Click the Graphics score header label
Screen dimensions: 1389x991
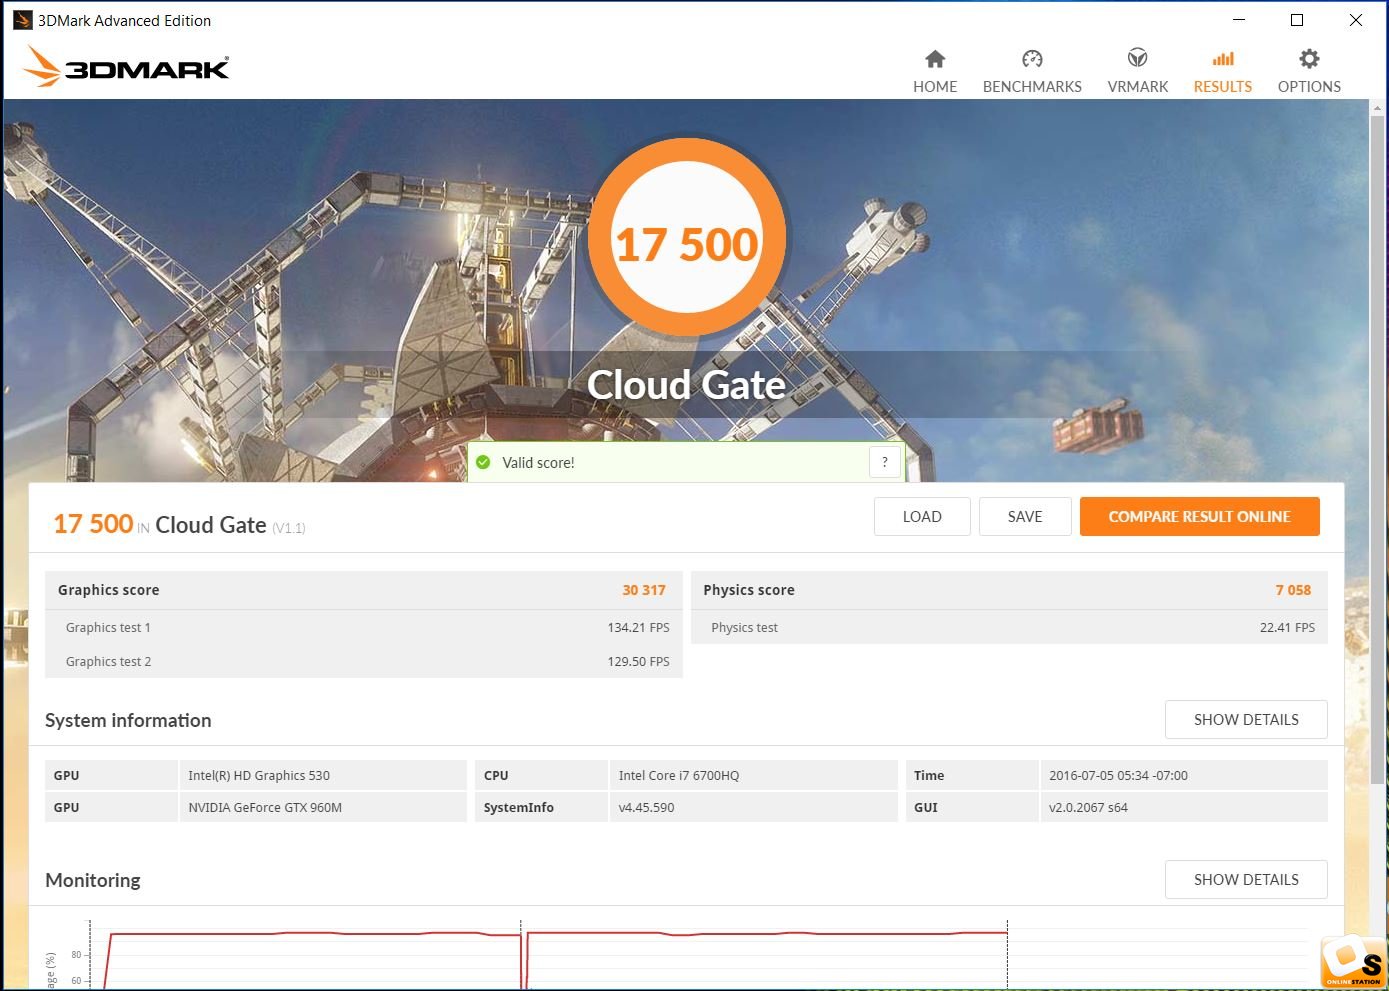pos(108,590)
